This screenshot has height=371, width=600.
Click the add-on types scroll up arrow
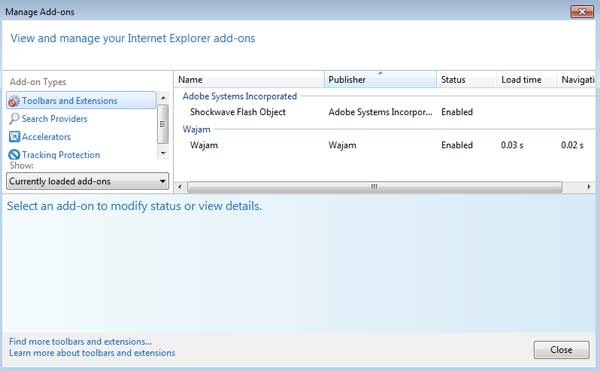pos(163,98)
